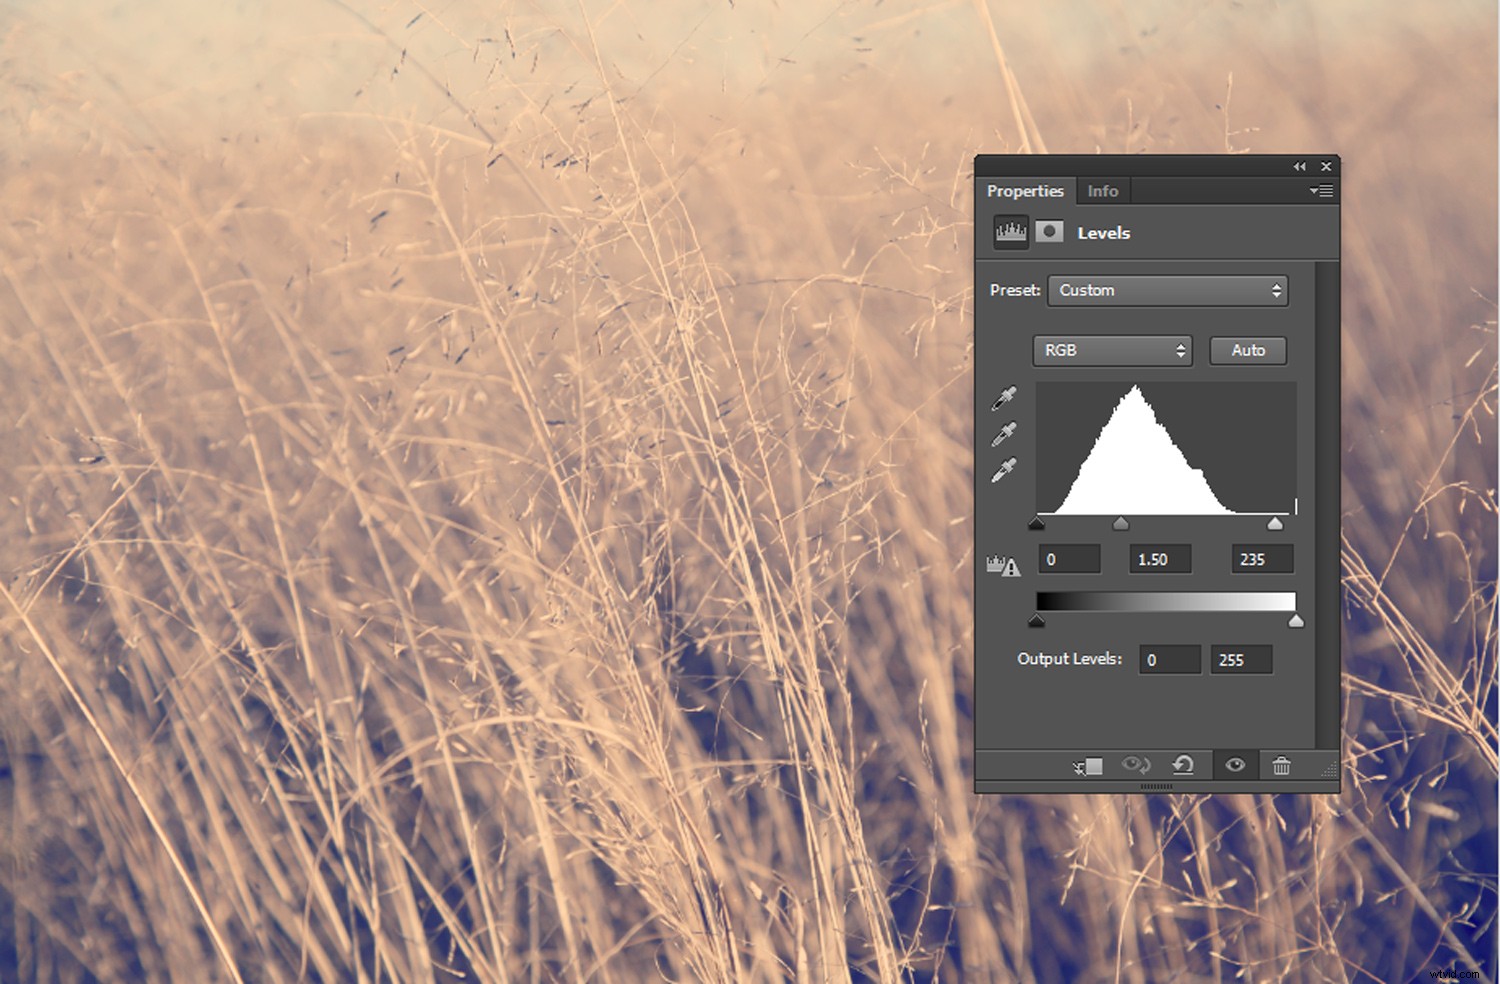
Task: Clip the adjustment to the layer below
Action: [x=1088, y=765]
